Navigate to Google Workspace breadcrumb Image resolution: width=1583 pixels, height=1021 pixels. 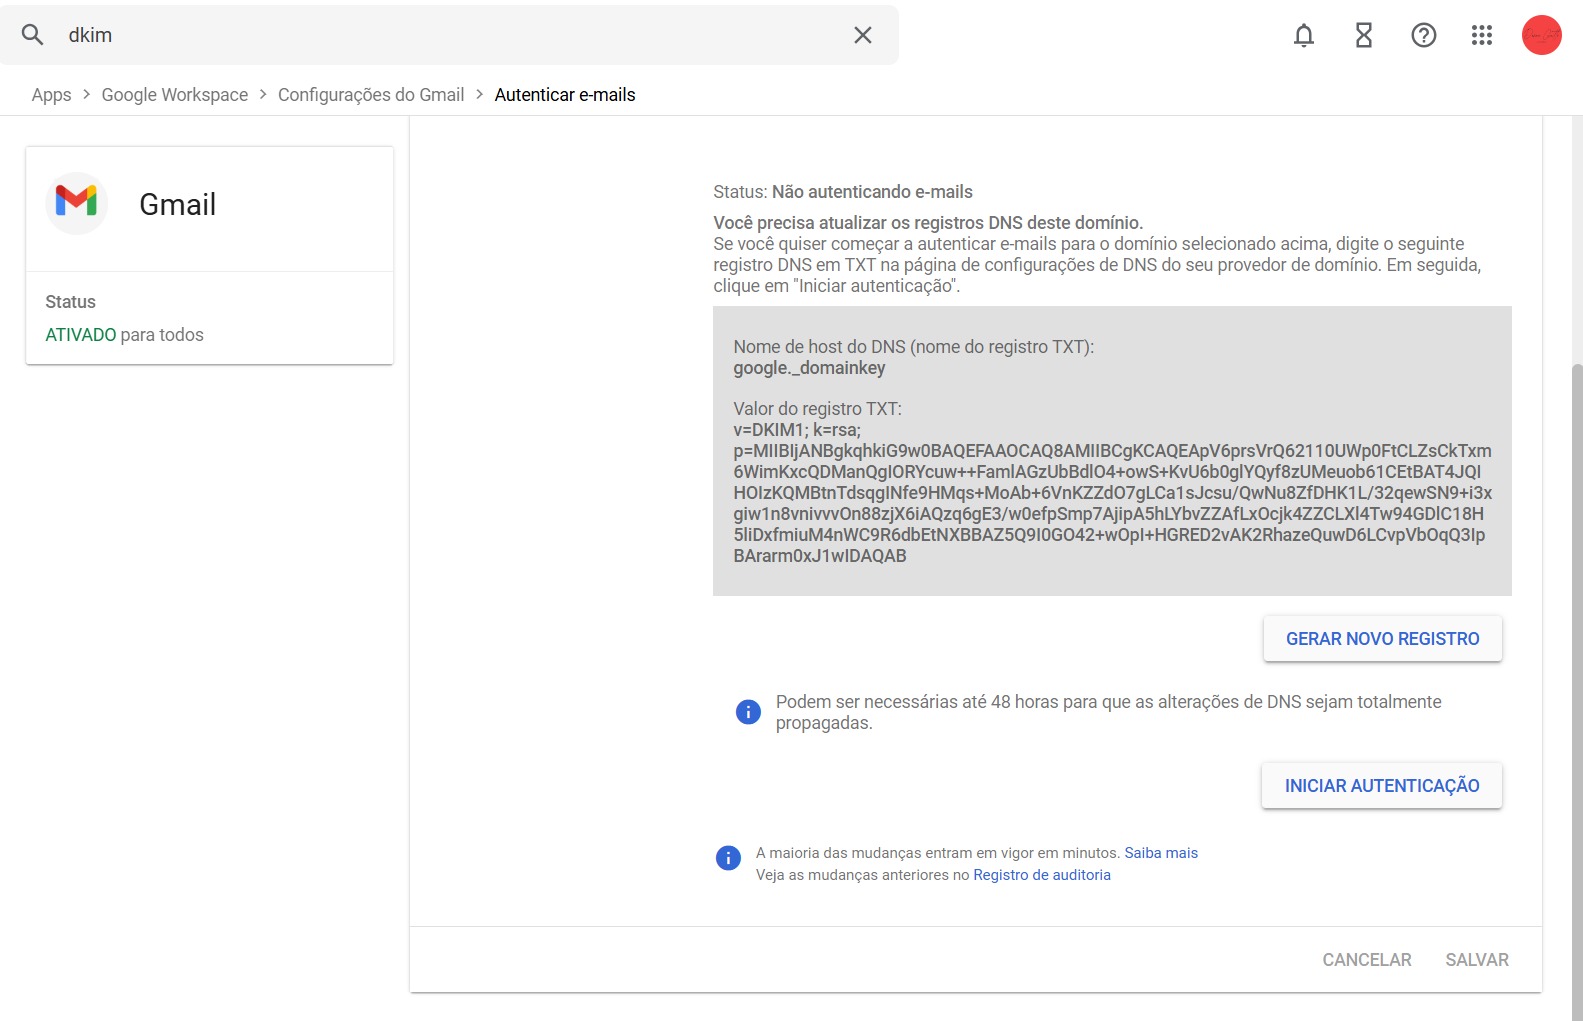(175, 95)
